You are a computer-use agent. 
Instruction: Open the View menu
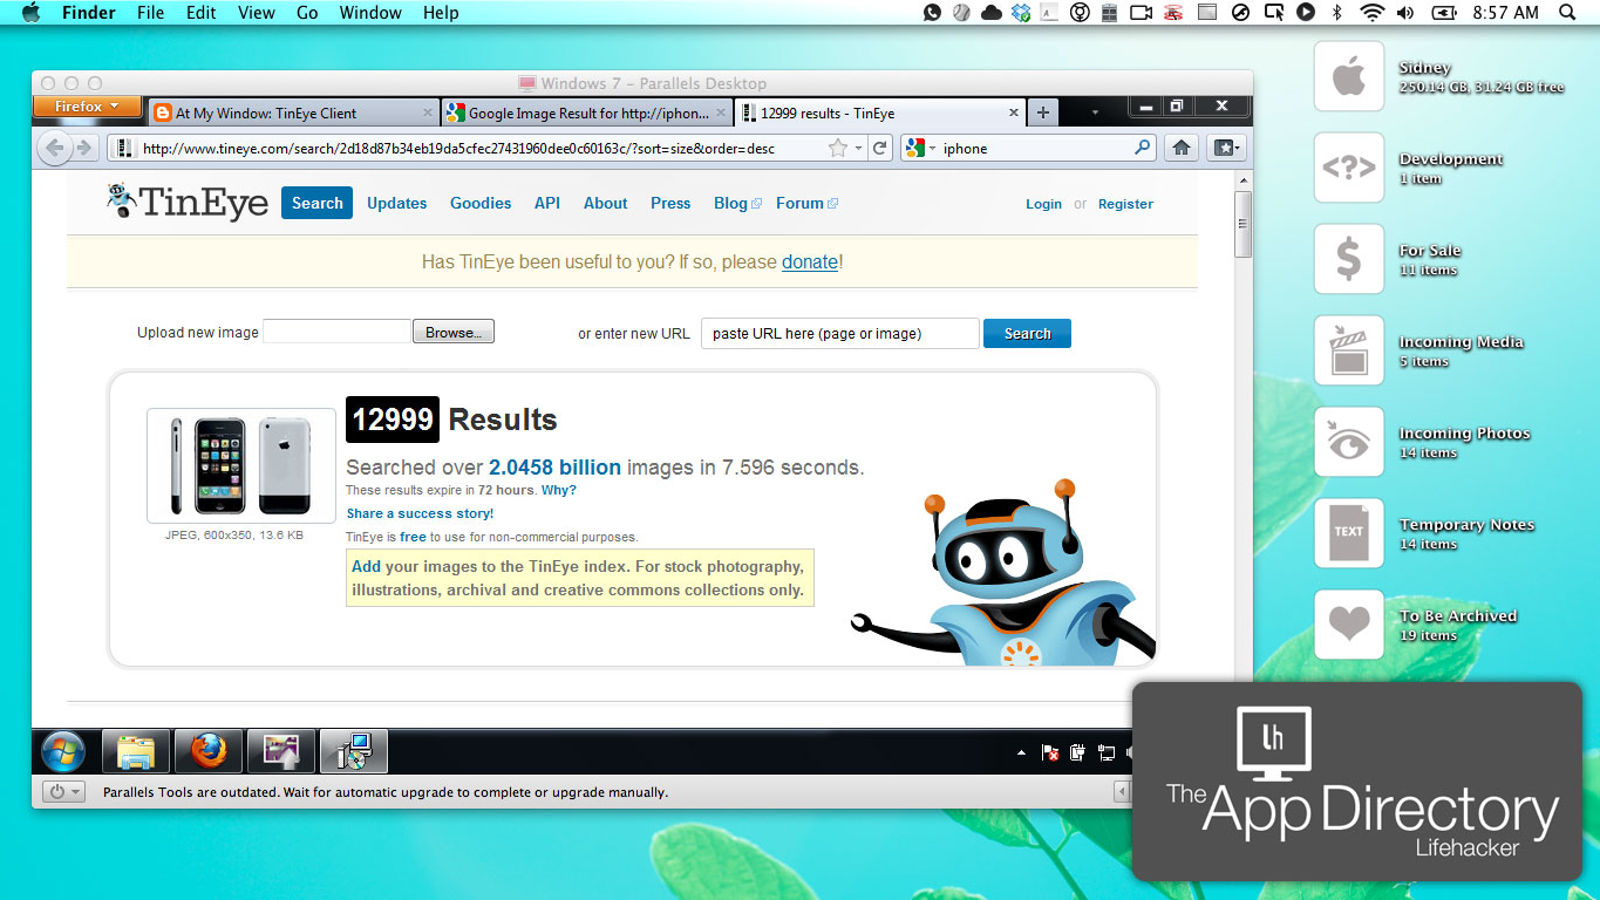(x=256, y=12)
